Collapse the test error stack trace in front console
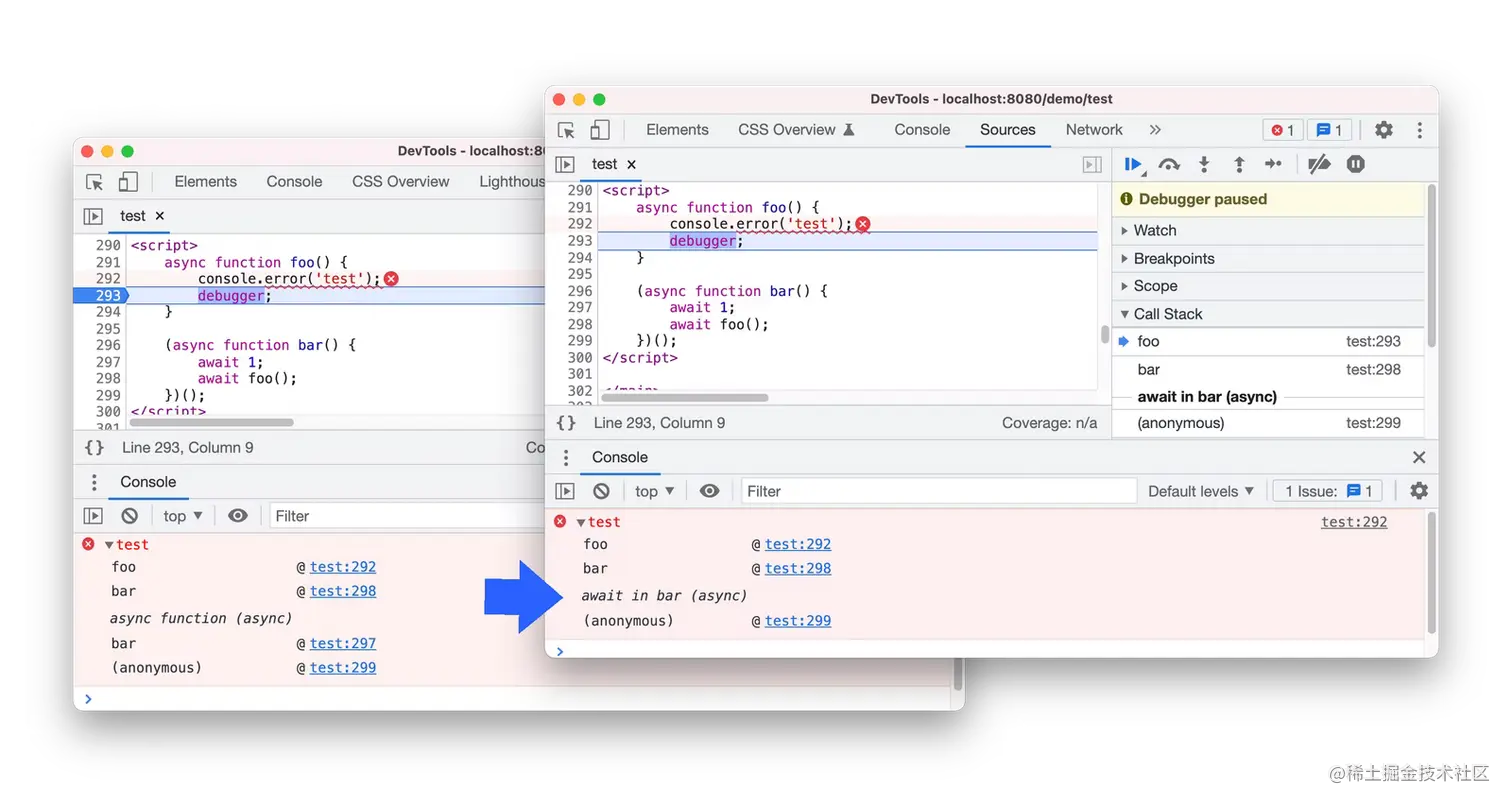 pos(581,522)
